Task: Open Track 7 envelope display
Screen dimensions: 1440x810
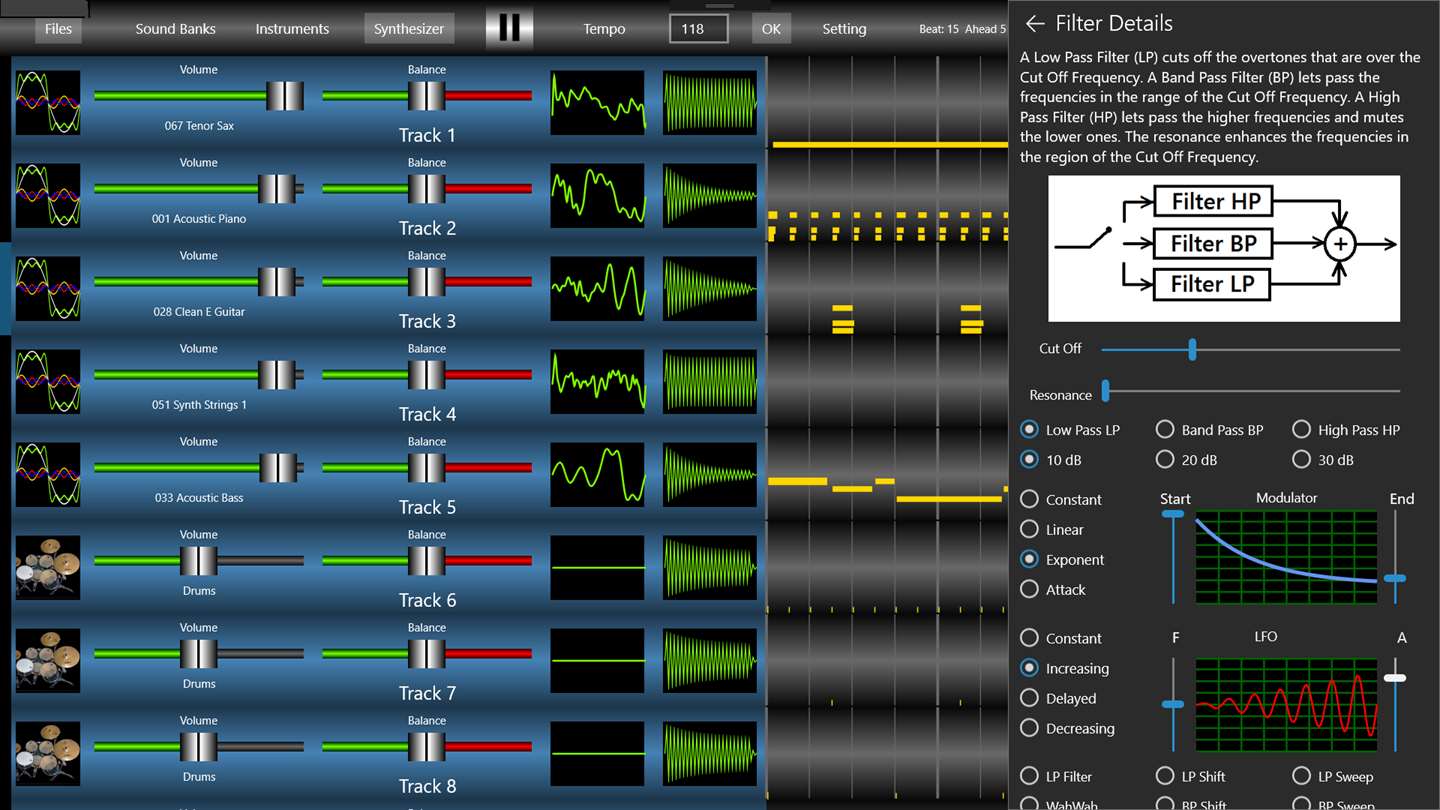Action: 710,660
